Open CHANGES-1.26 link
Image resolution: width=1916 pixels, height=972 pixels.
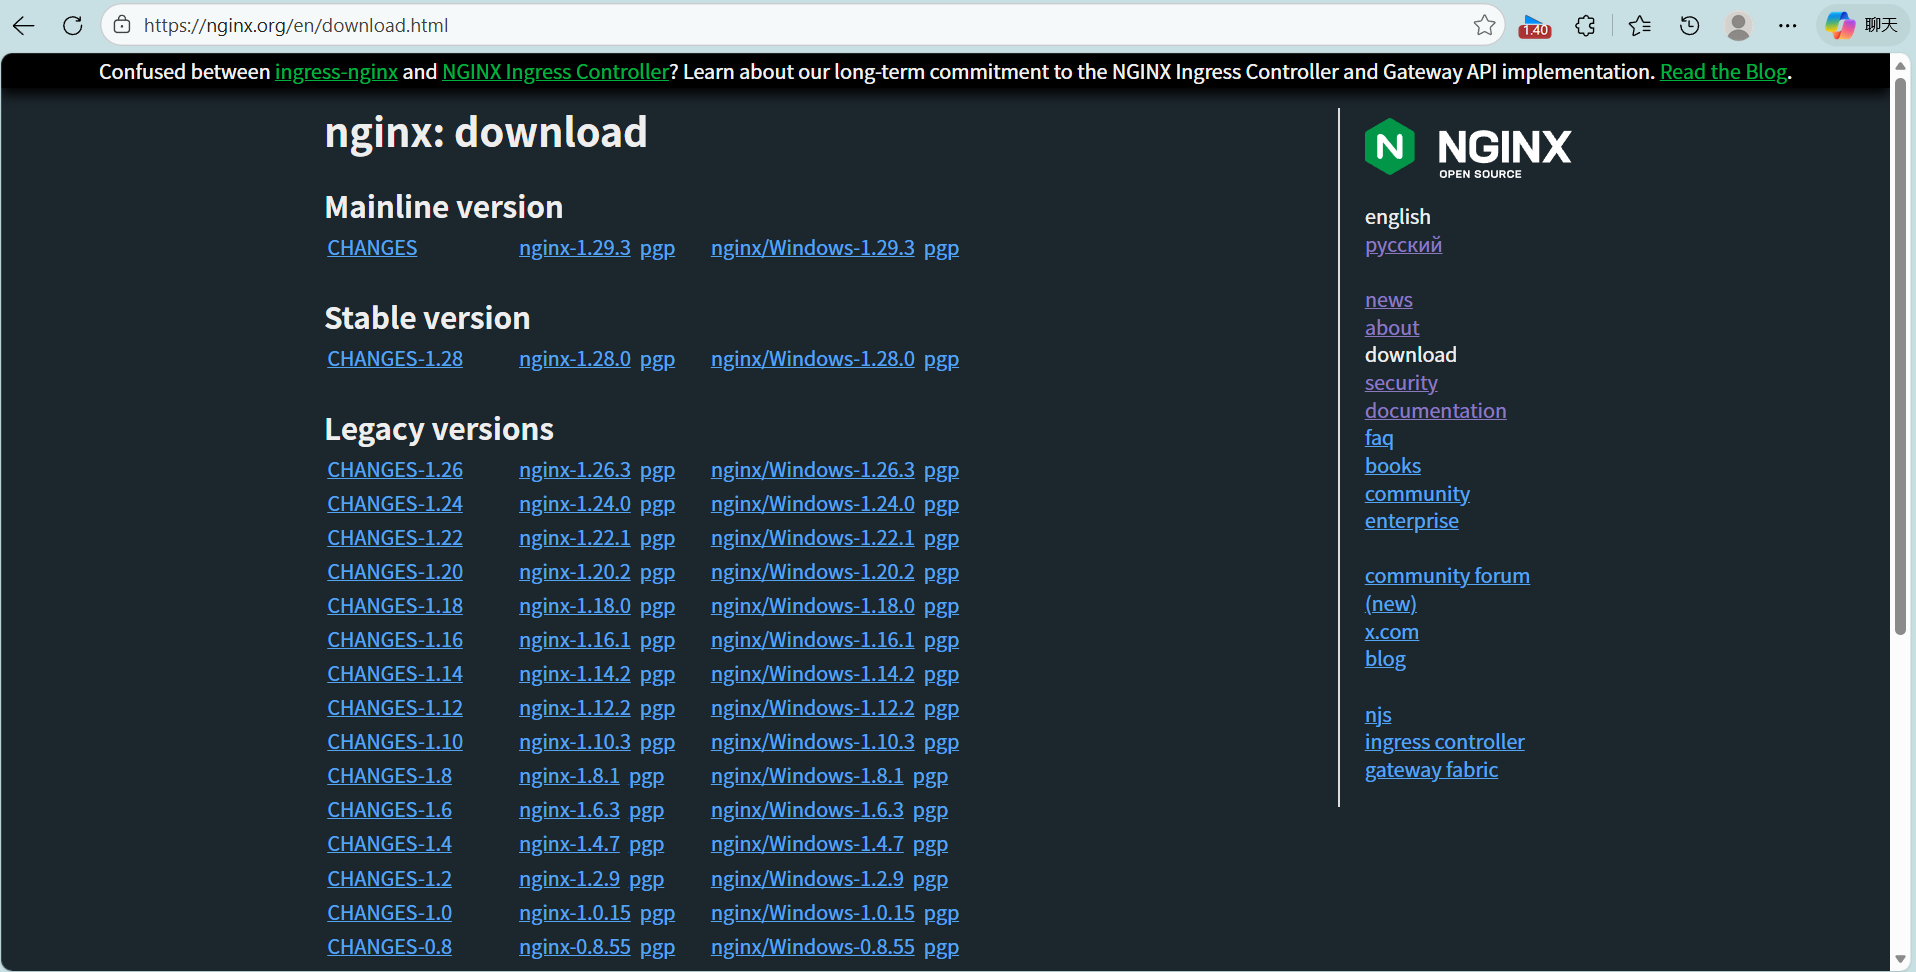395,470
